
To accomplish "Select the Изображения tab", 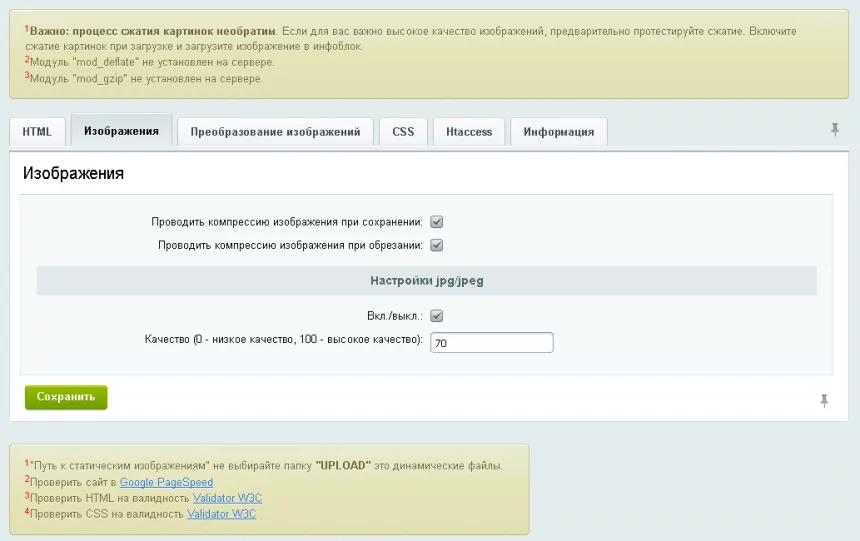I will (121, 131).
